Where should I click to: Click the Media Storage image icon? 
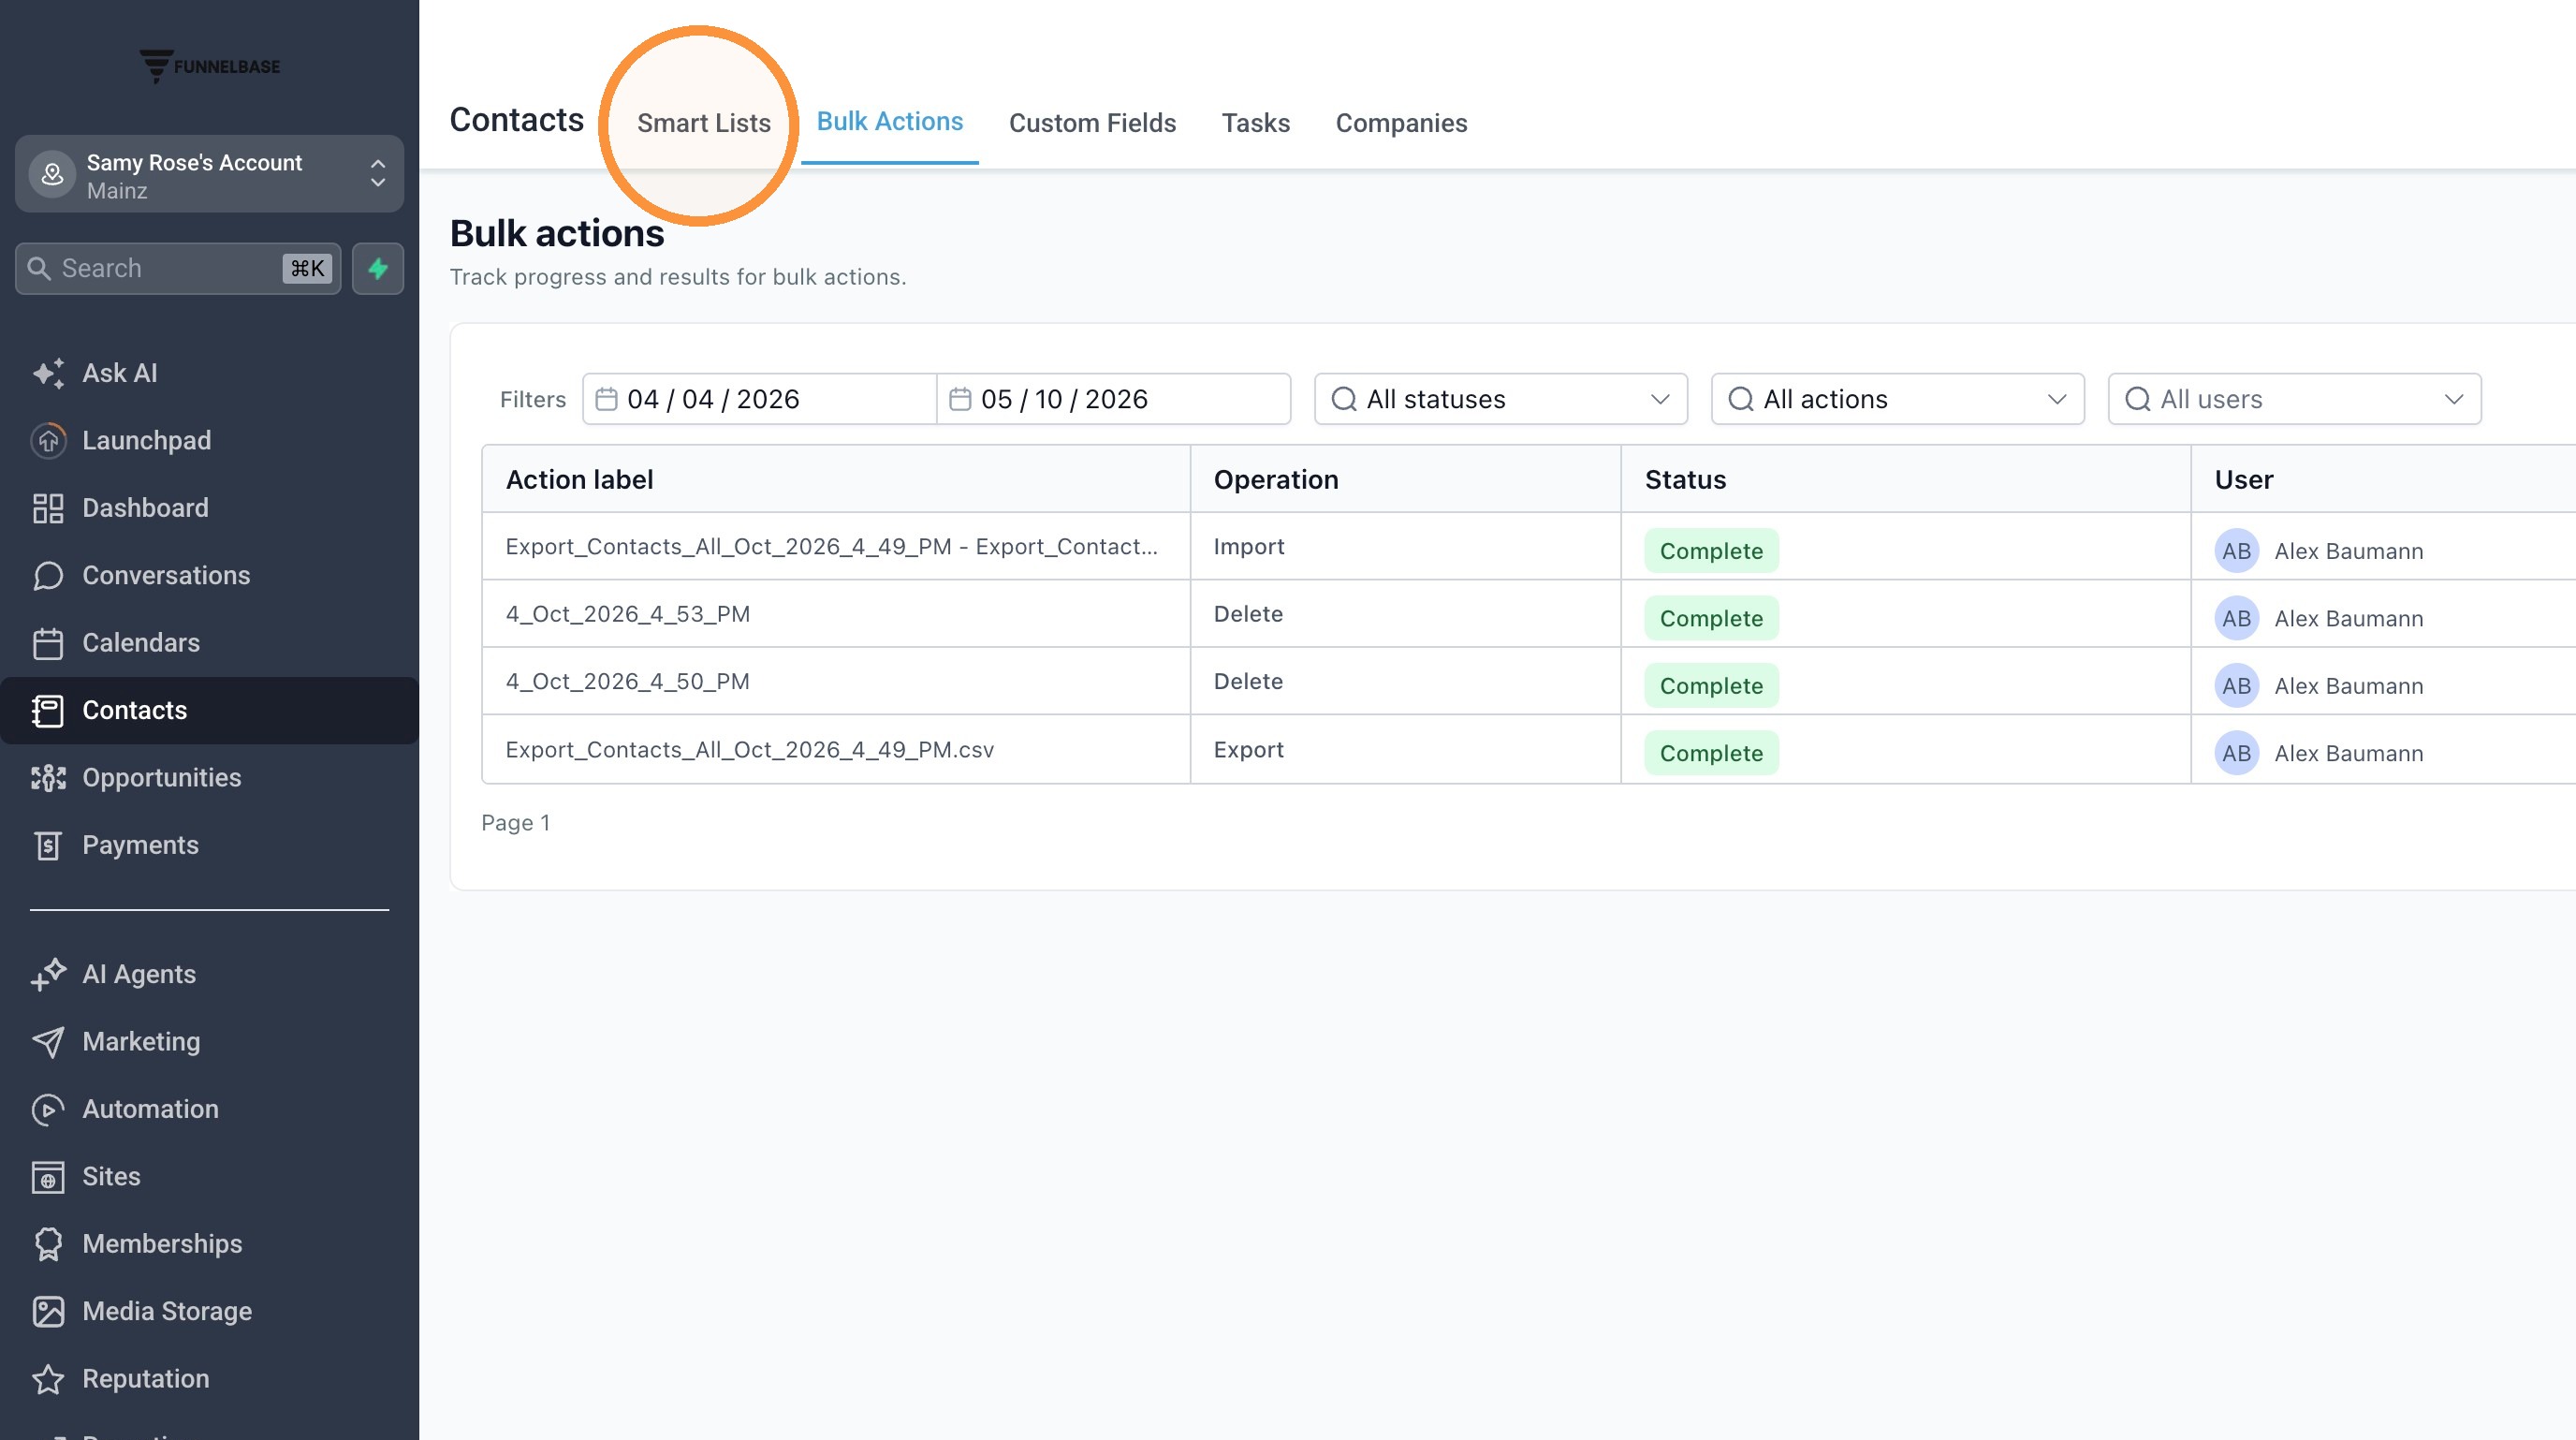pos(48,1311)
